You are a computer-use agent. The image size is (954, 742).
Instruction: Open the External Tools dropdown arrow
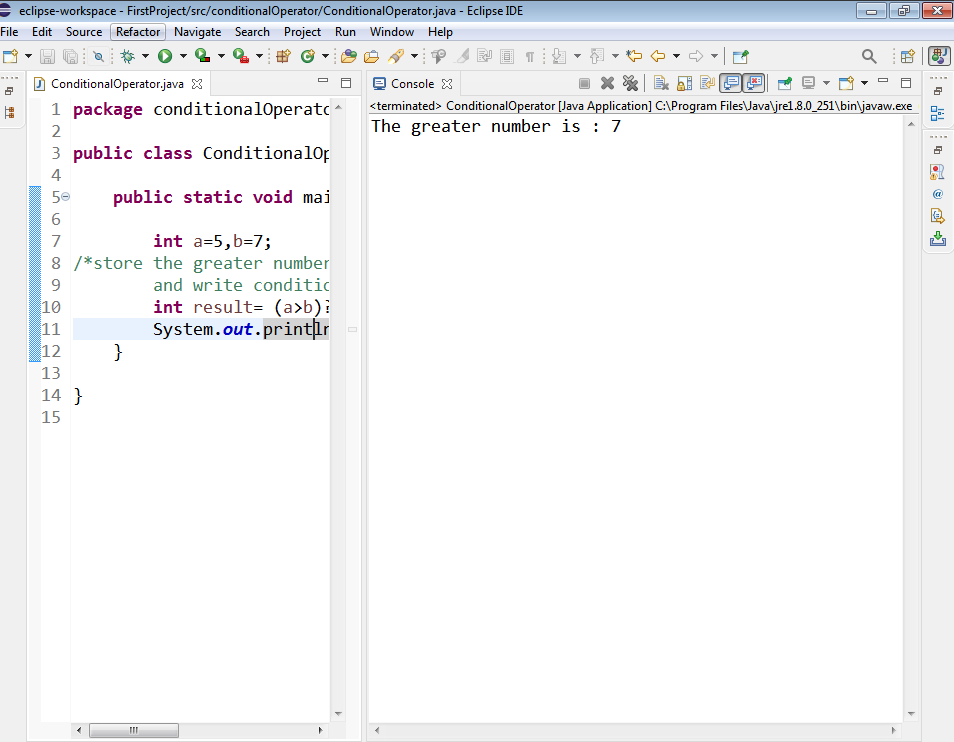259,57
